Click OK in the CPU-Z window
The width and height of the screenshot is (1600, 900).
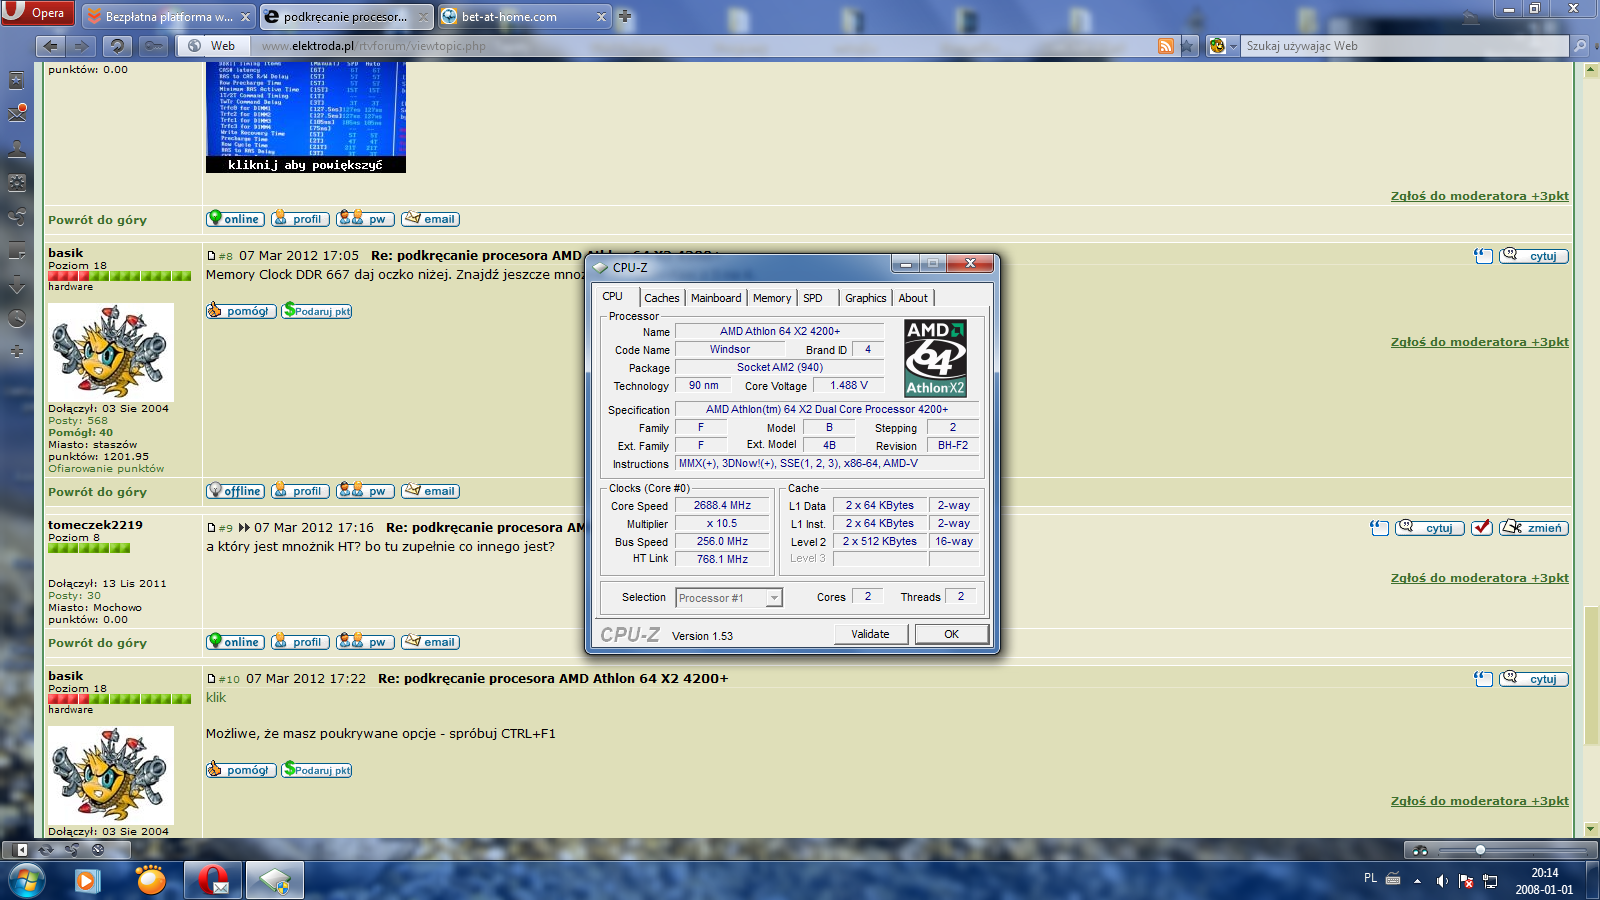(x=951, y=634)
